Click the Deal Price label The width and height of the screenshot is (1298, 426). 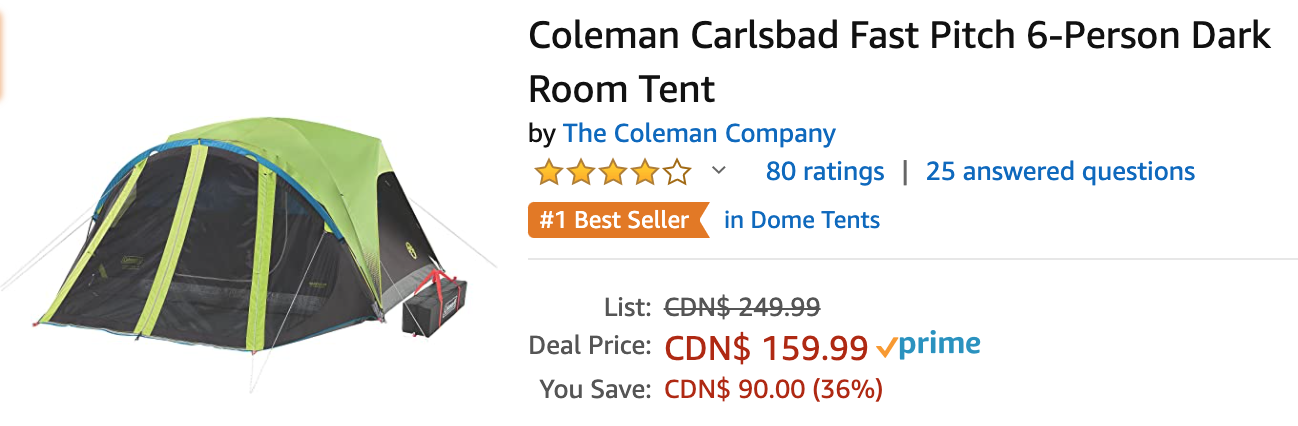pos(589,347)
